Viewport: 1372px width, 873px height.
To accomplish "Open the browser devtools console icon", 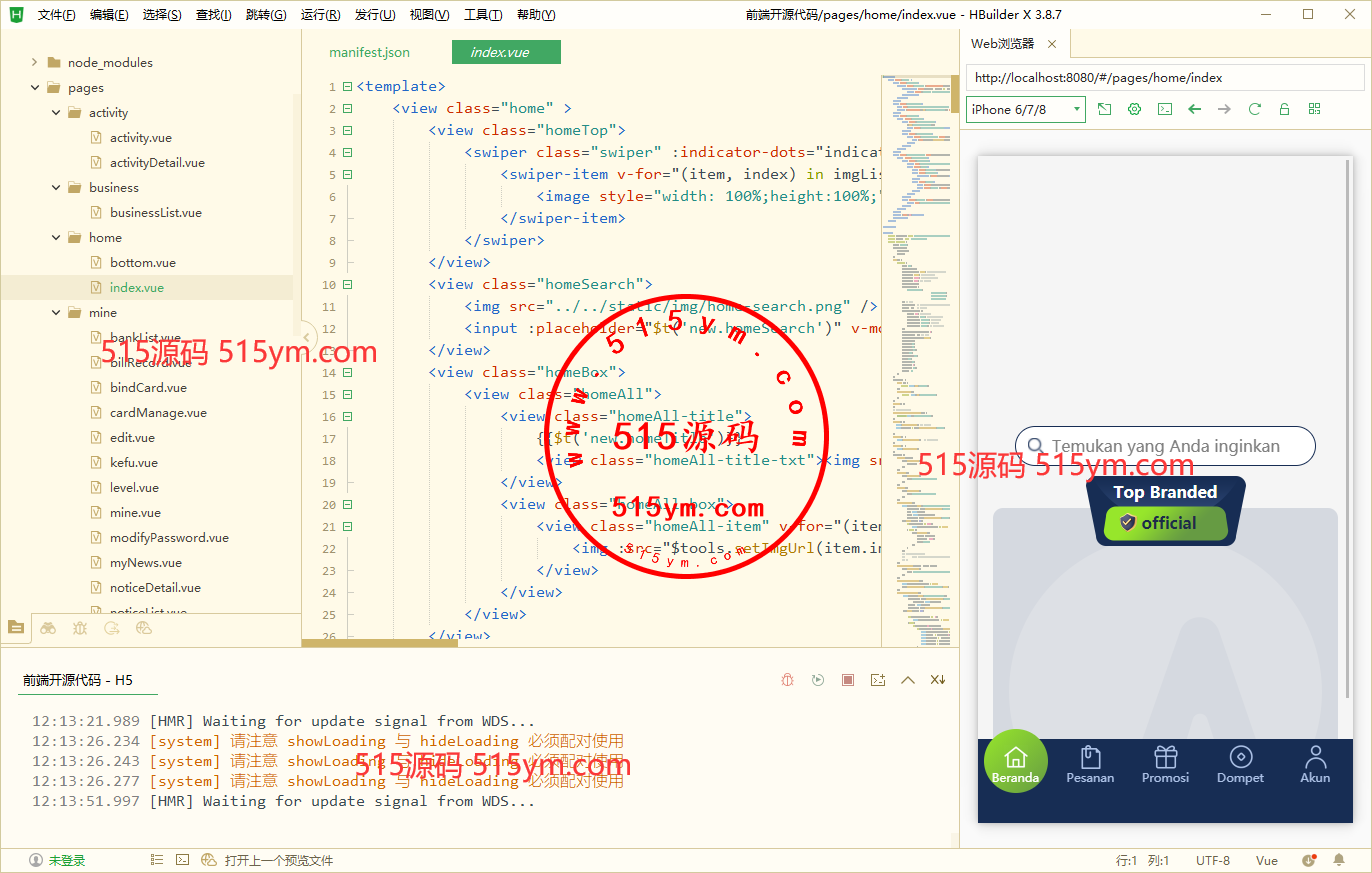I will (x=1164, y=109).
